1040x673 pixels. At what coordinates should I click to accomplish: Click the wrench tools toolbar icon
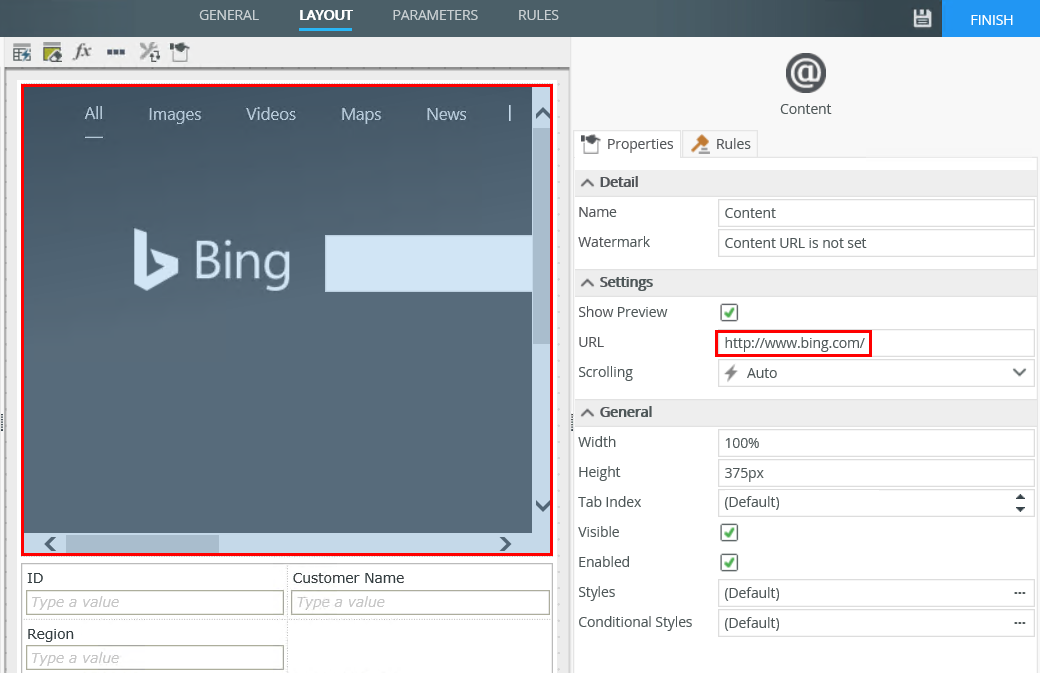coord(149,52)
